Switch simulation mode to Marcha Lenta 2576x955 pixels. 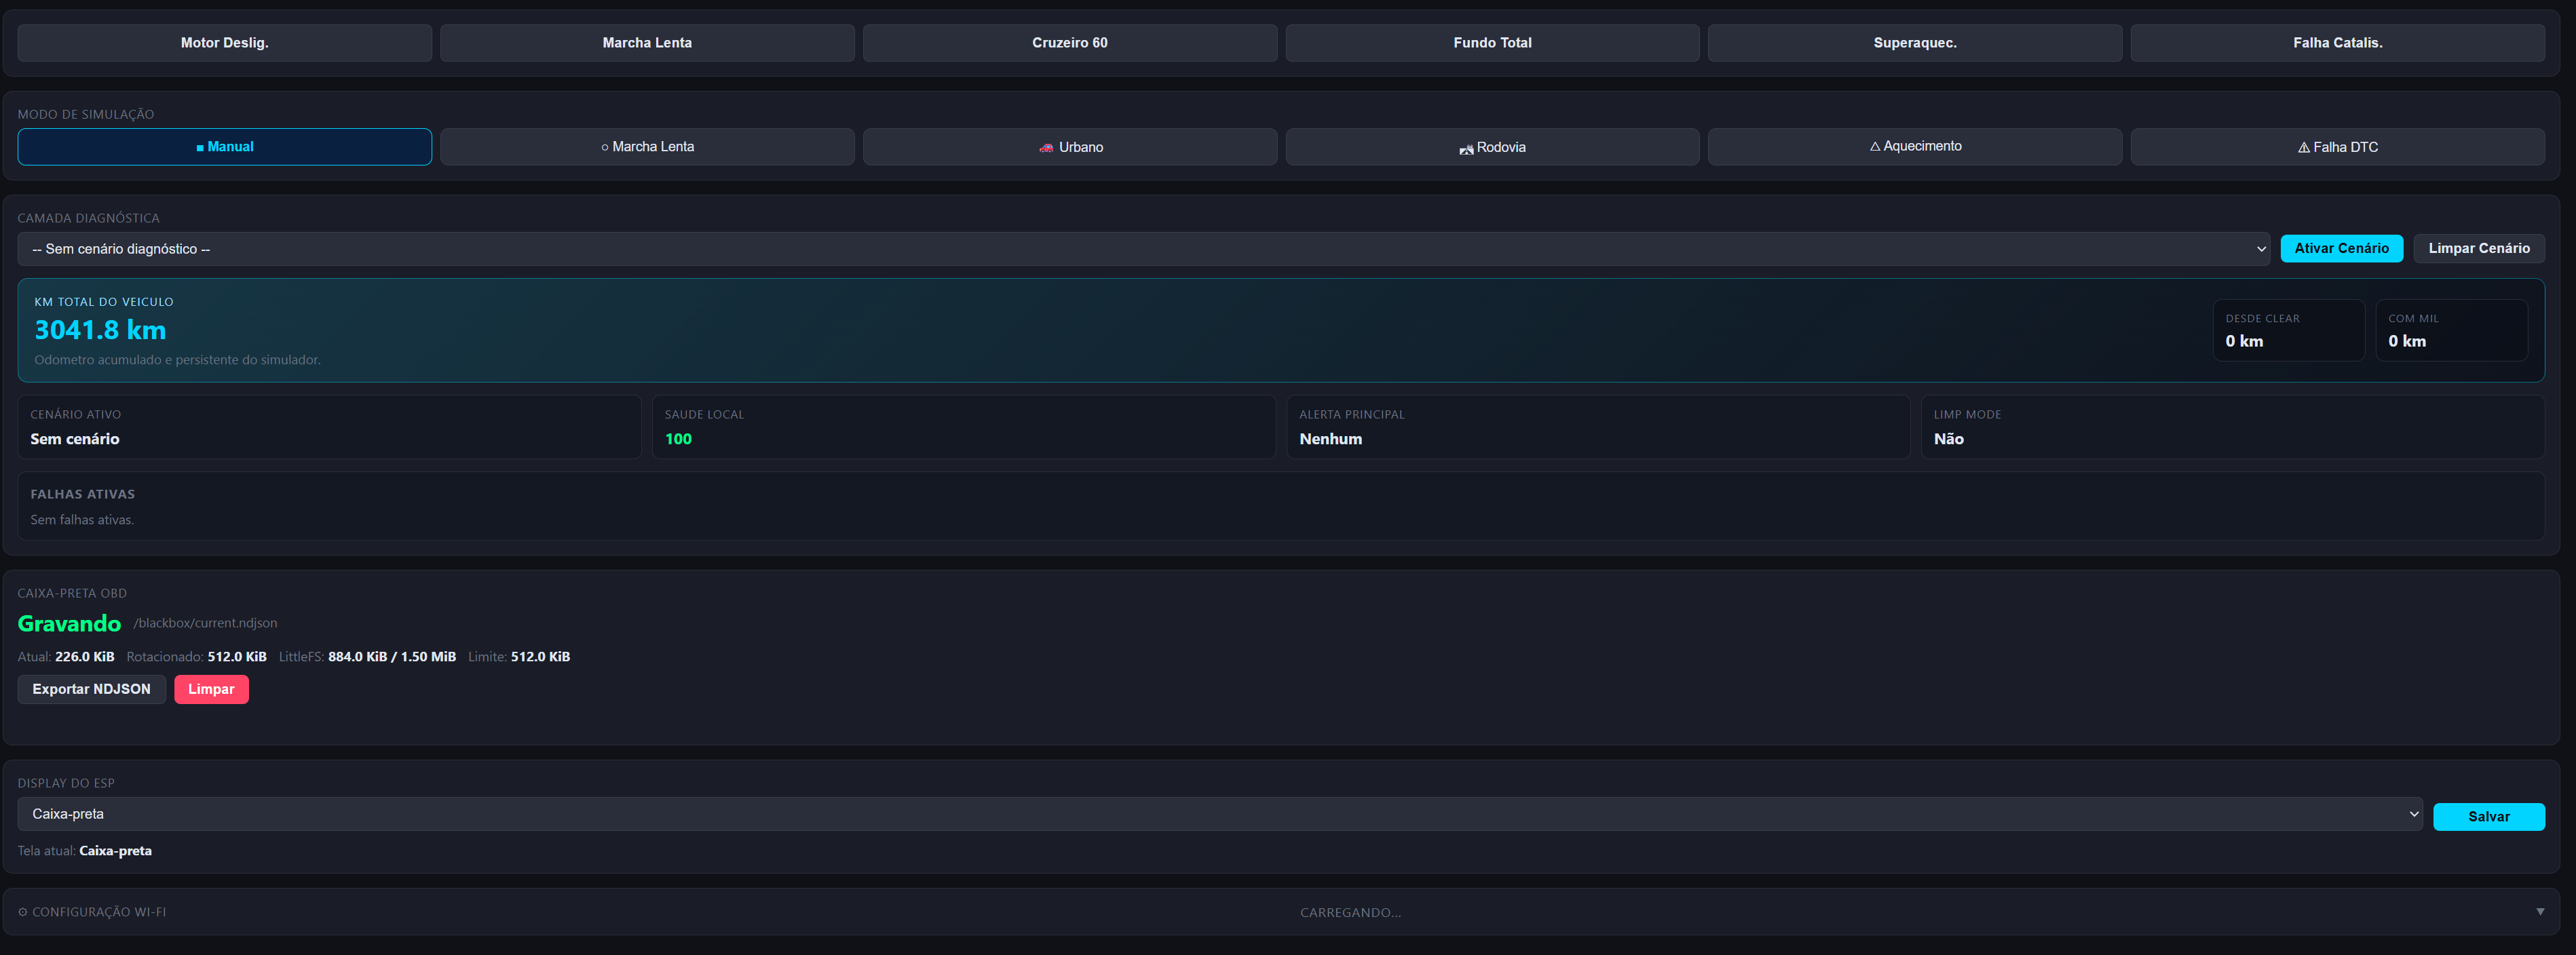point(647,147)
